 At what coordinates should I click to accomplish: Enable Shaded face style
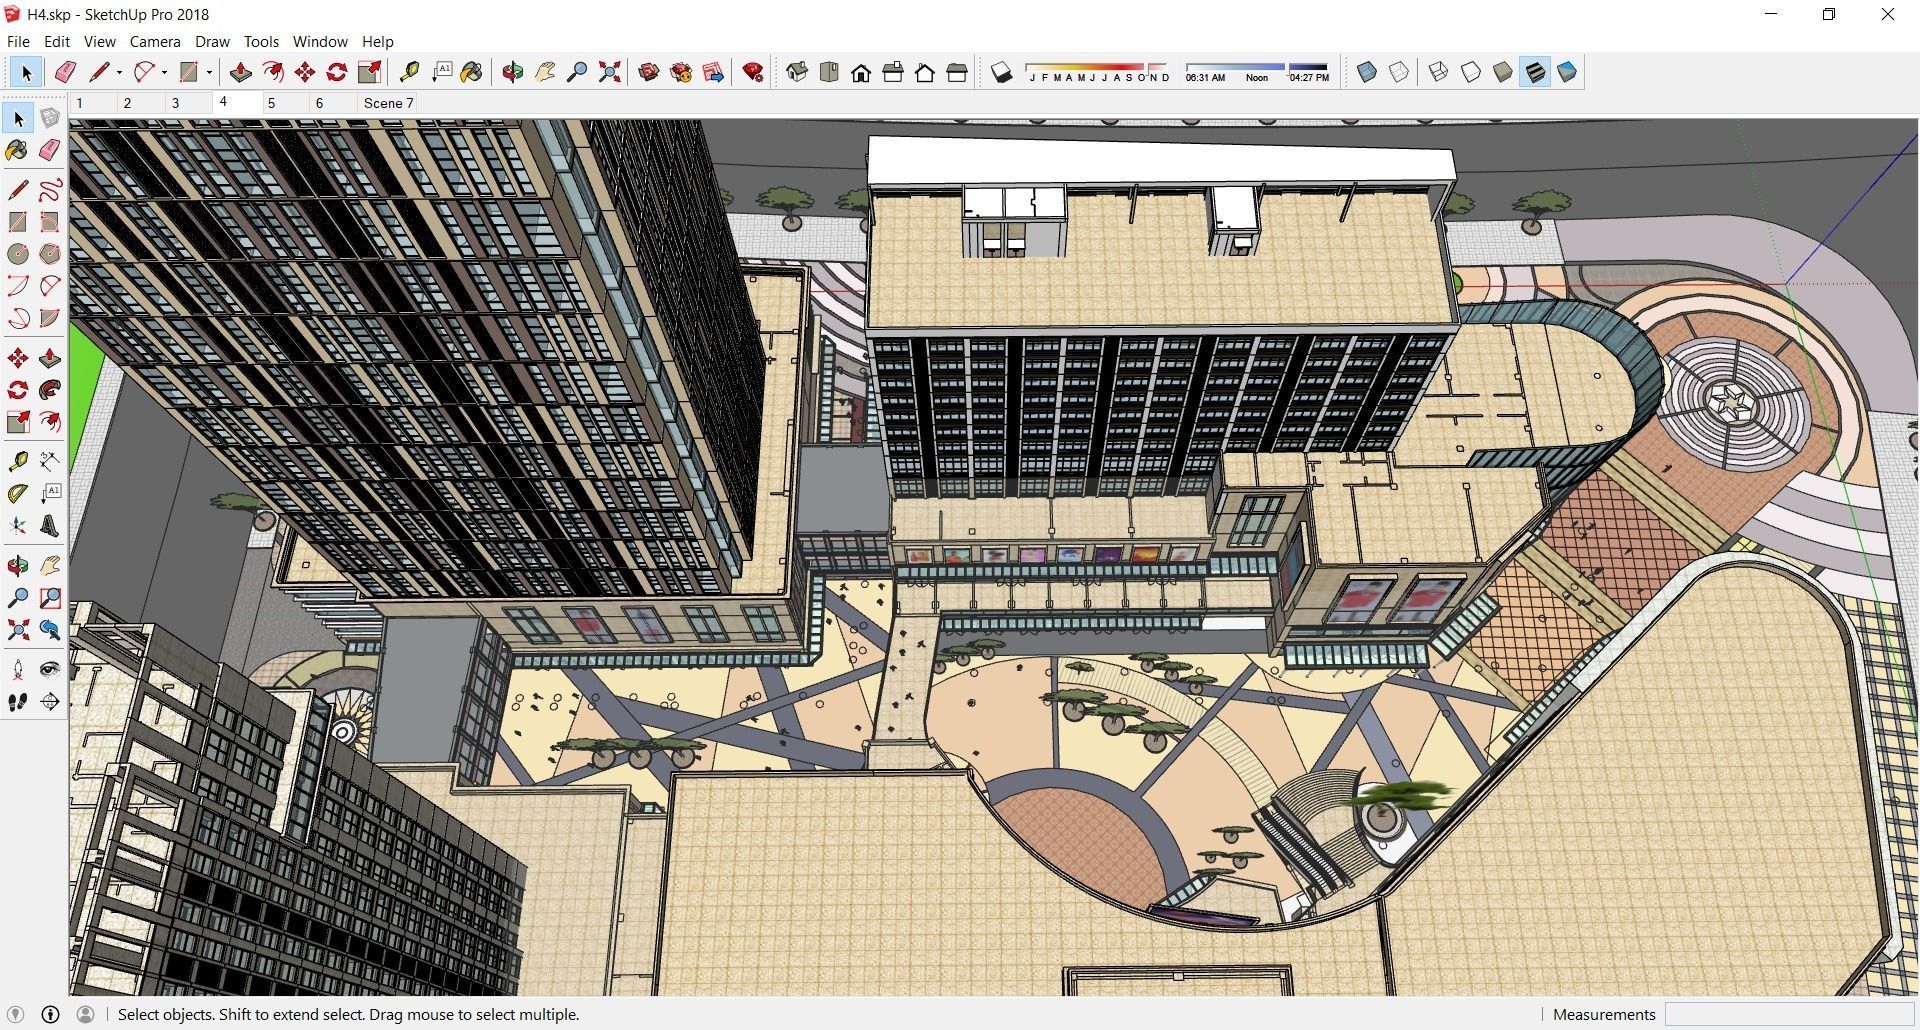(1502, 72)
